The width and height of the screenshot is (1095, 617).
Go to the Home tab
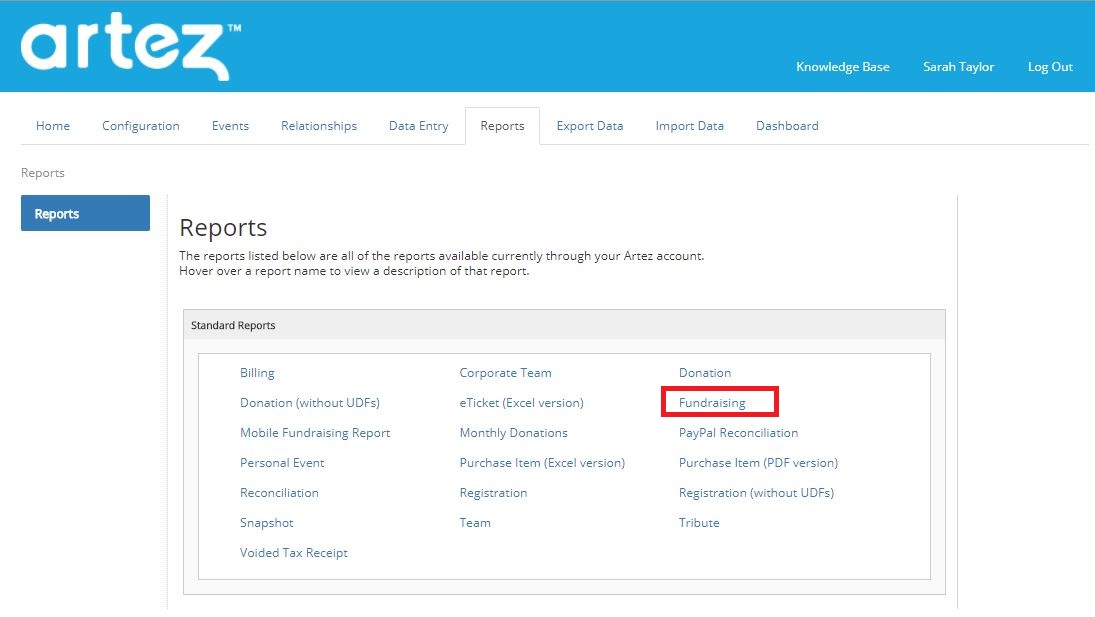(53, 126)
